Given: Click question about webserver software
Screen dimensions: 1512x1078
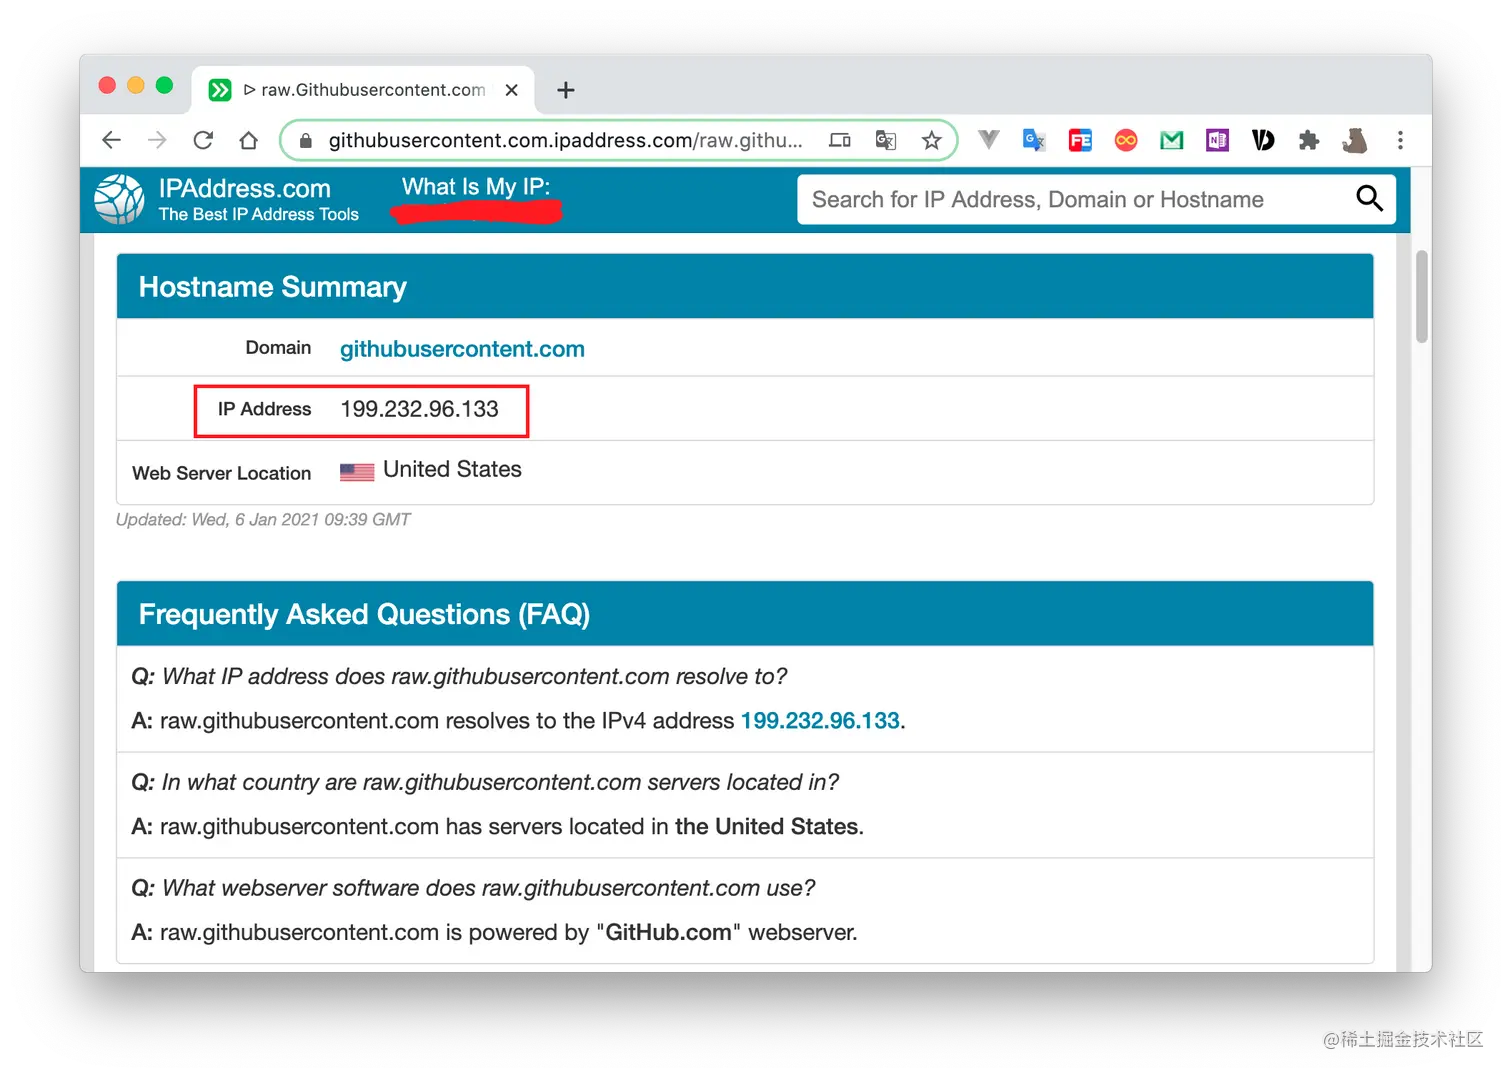Looking at the screenshot, I should (473, 888).
